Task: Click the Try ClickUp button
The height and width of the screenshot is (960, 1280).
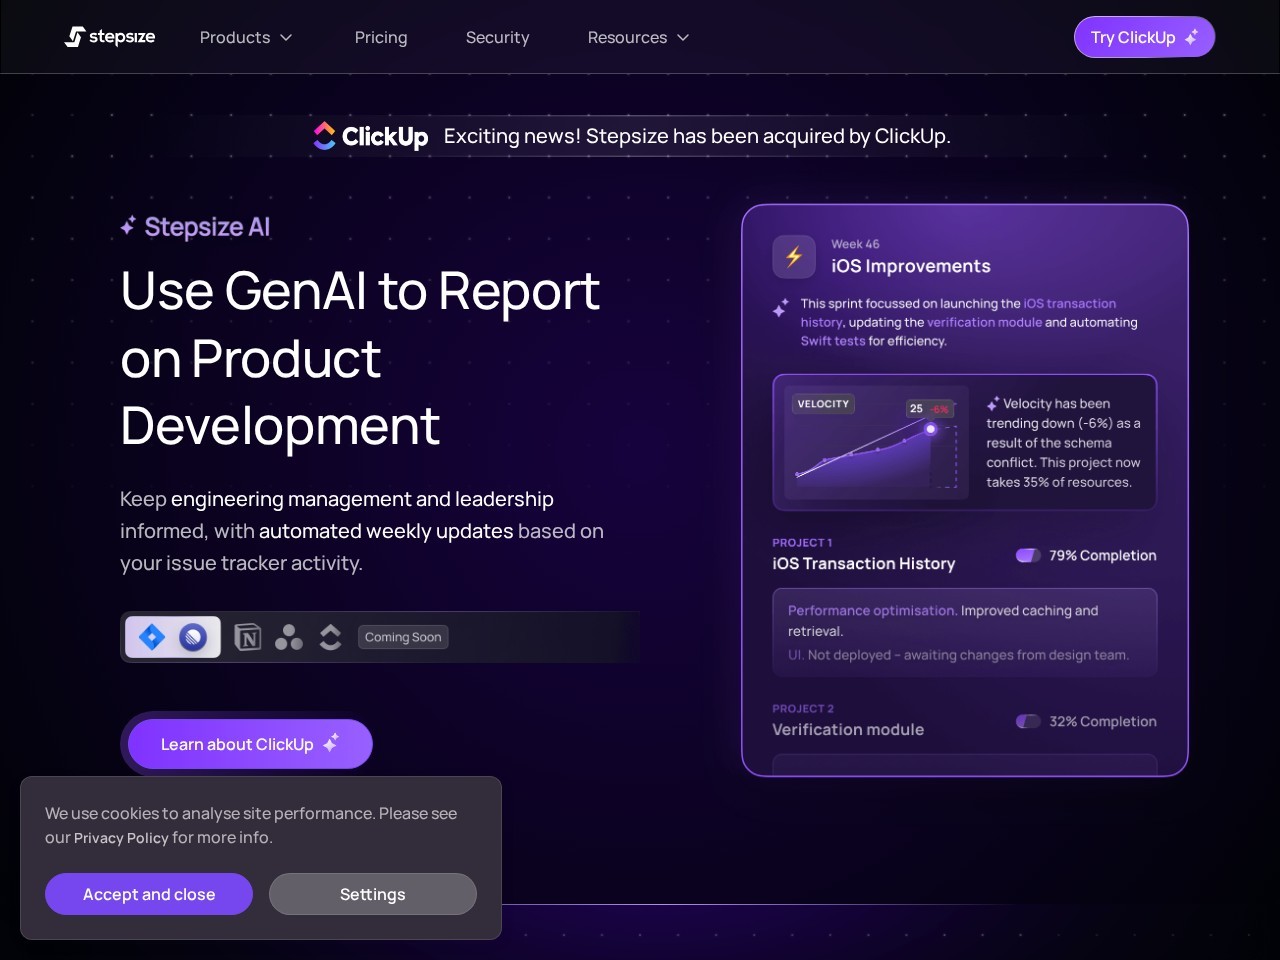Action: click(x=1144, y=37)
